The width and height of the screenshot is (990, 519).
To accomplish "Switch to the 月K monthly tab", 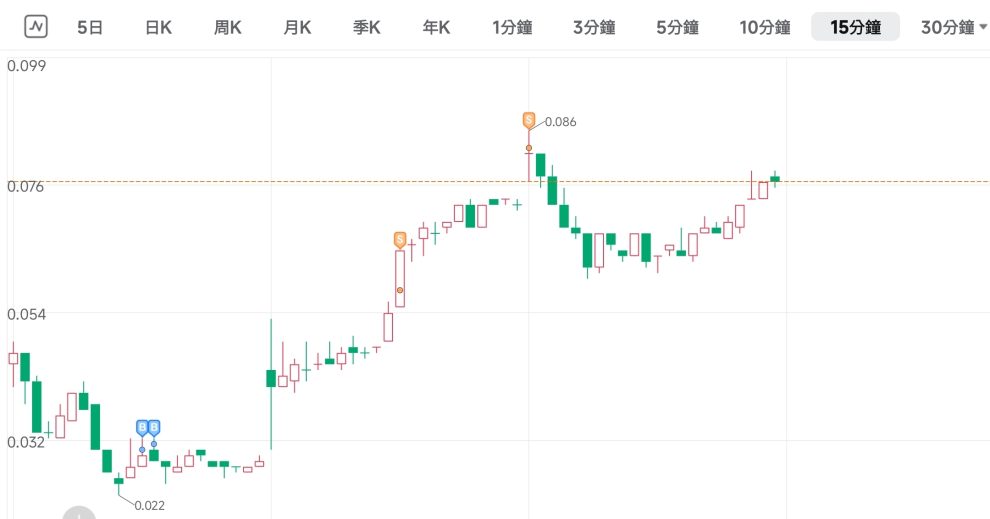I will tap(297, 27).
